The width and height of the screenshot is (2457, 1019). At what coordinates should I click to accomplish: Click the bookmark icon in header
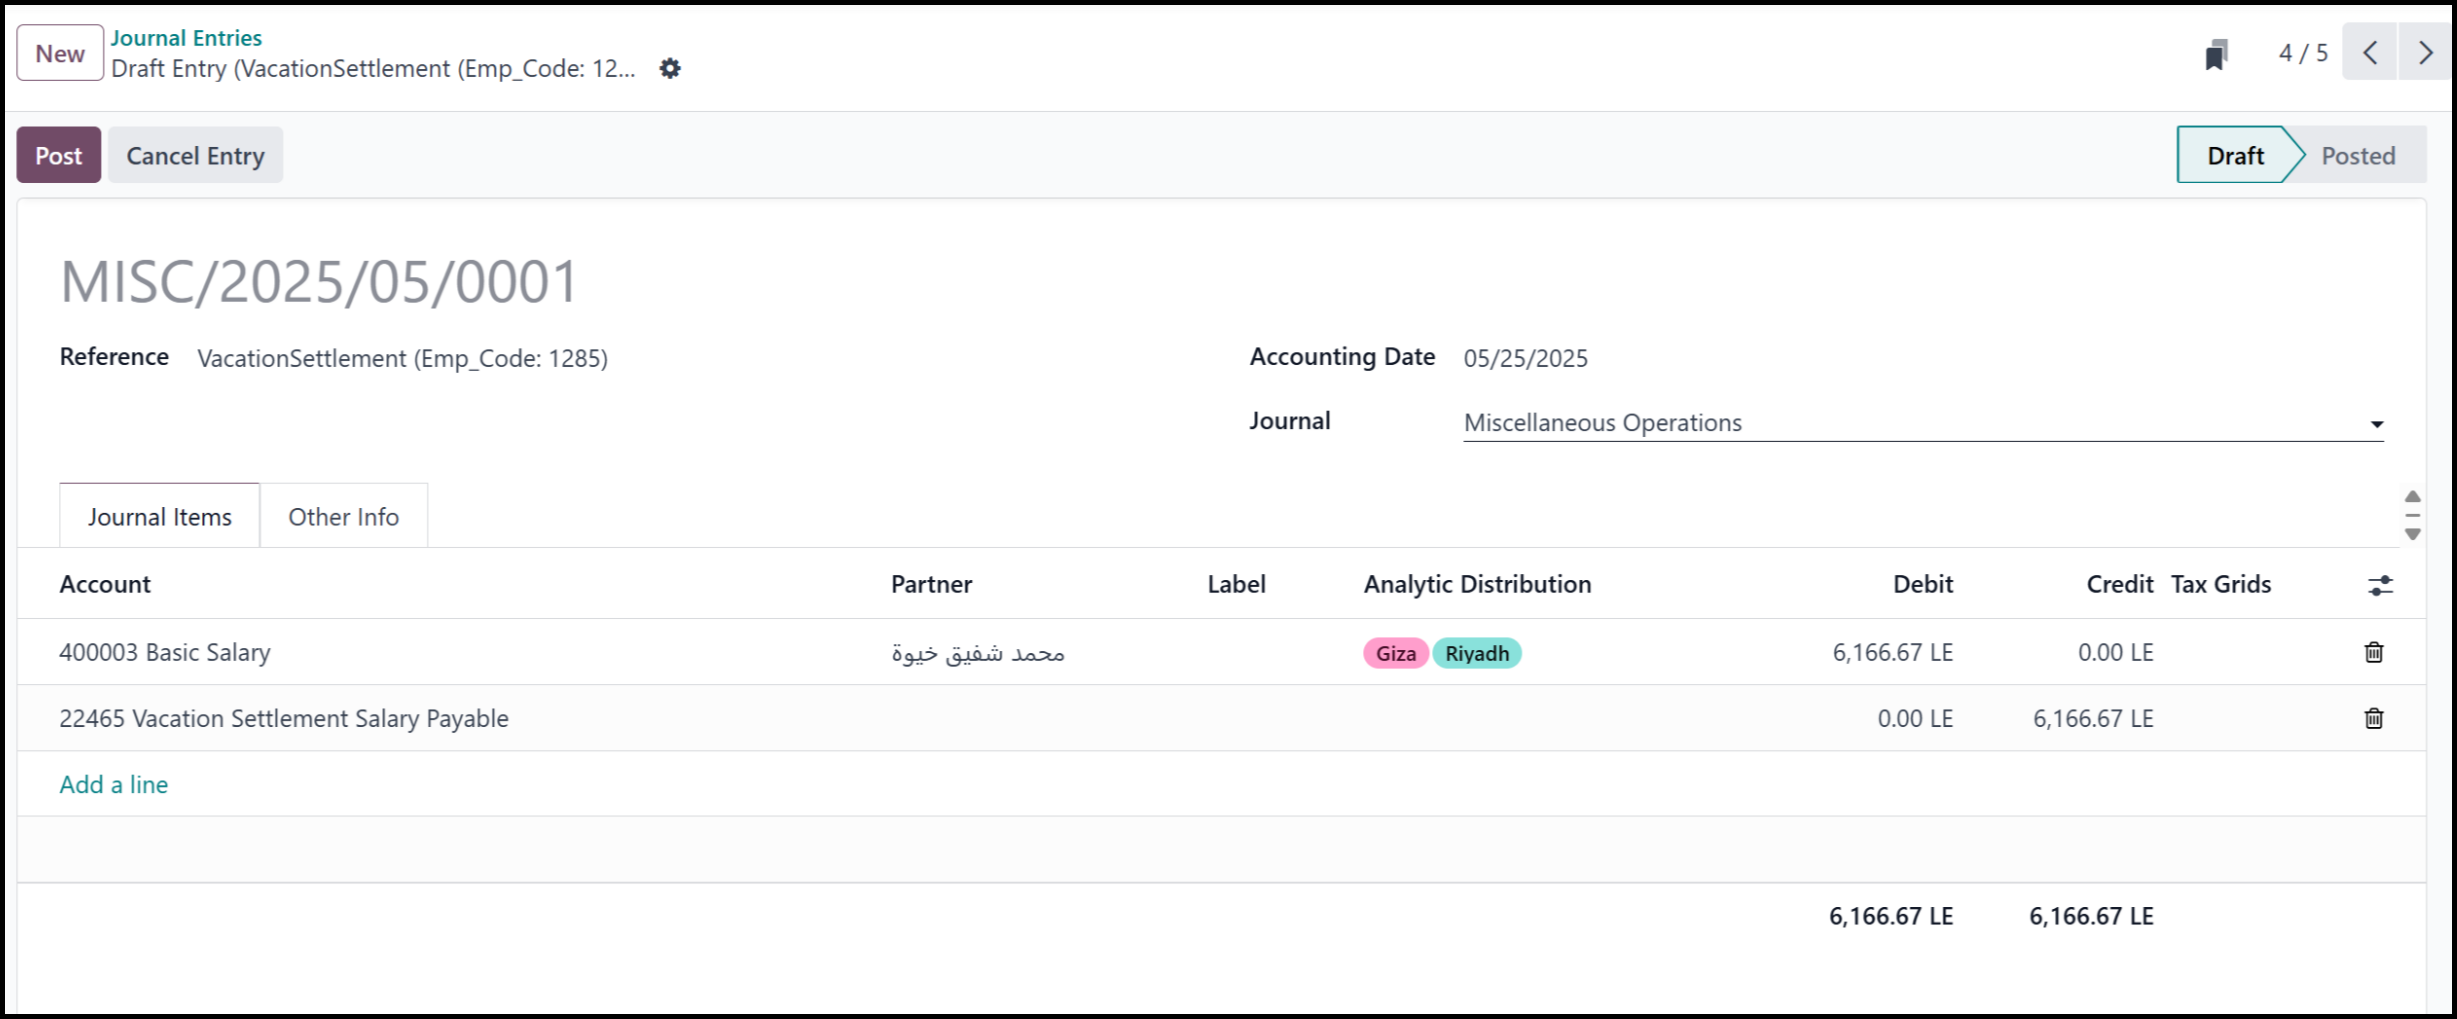[x=2216, y=54]
